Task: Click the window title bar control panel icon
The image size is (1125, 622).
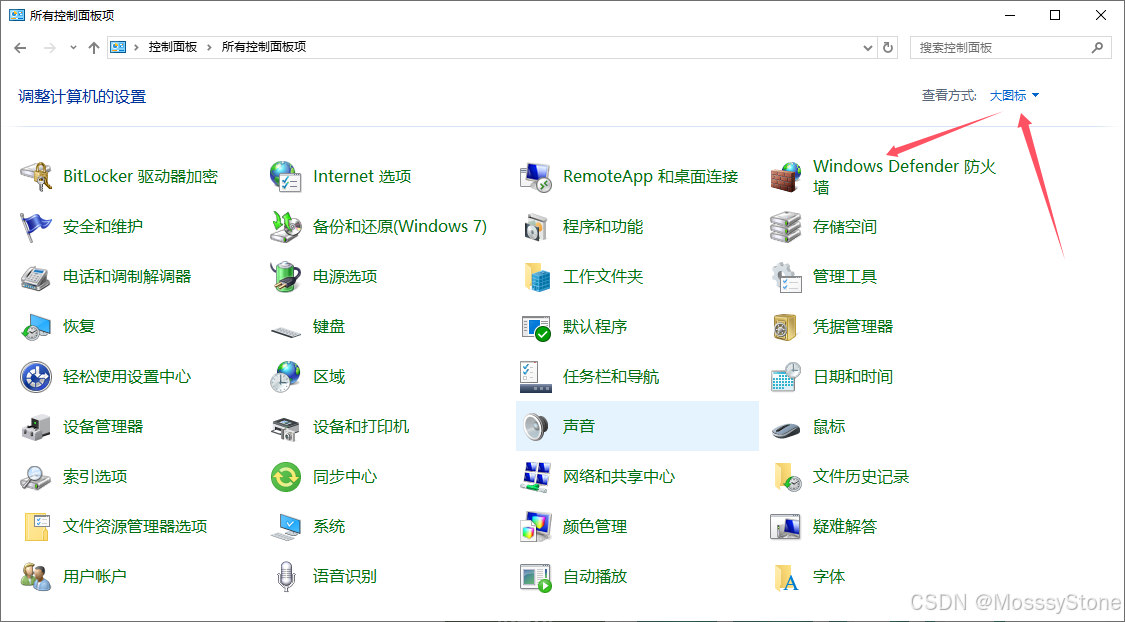Action: 17,15
